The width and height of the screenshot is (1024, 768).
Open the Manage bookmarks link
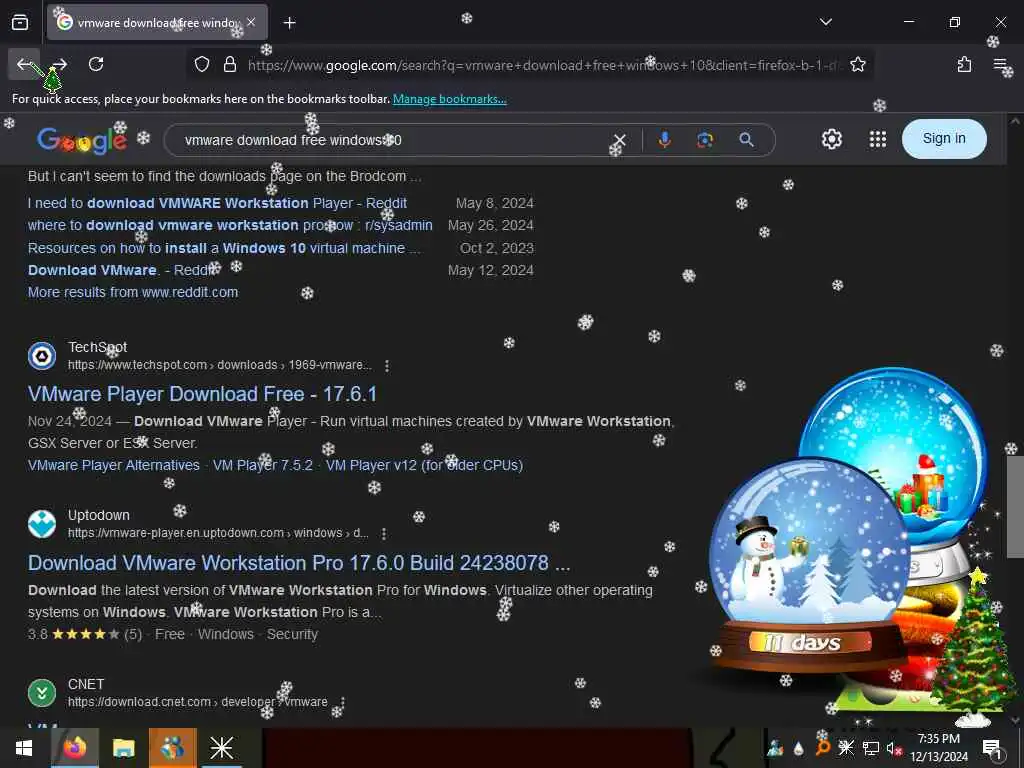click(449, 99)
